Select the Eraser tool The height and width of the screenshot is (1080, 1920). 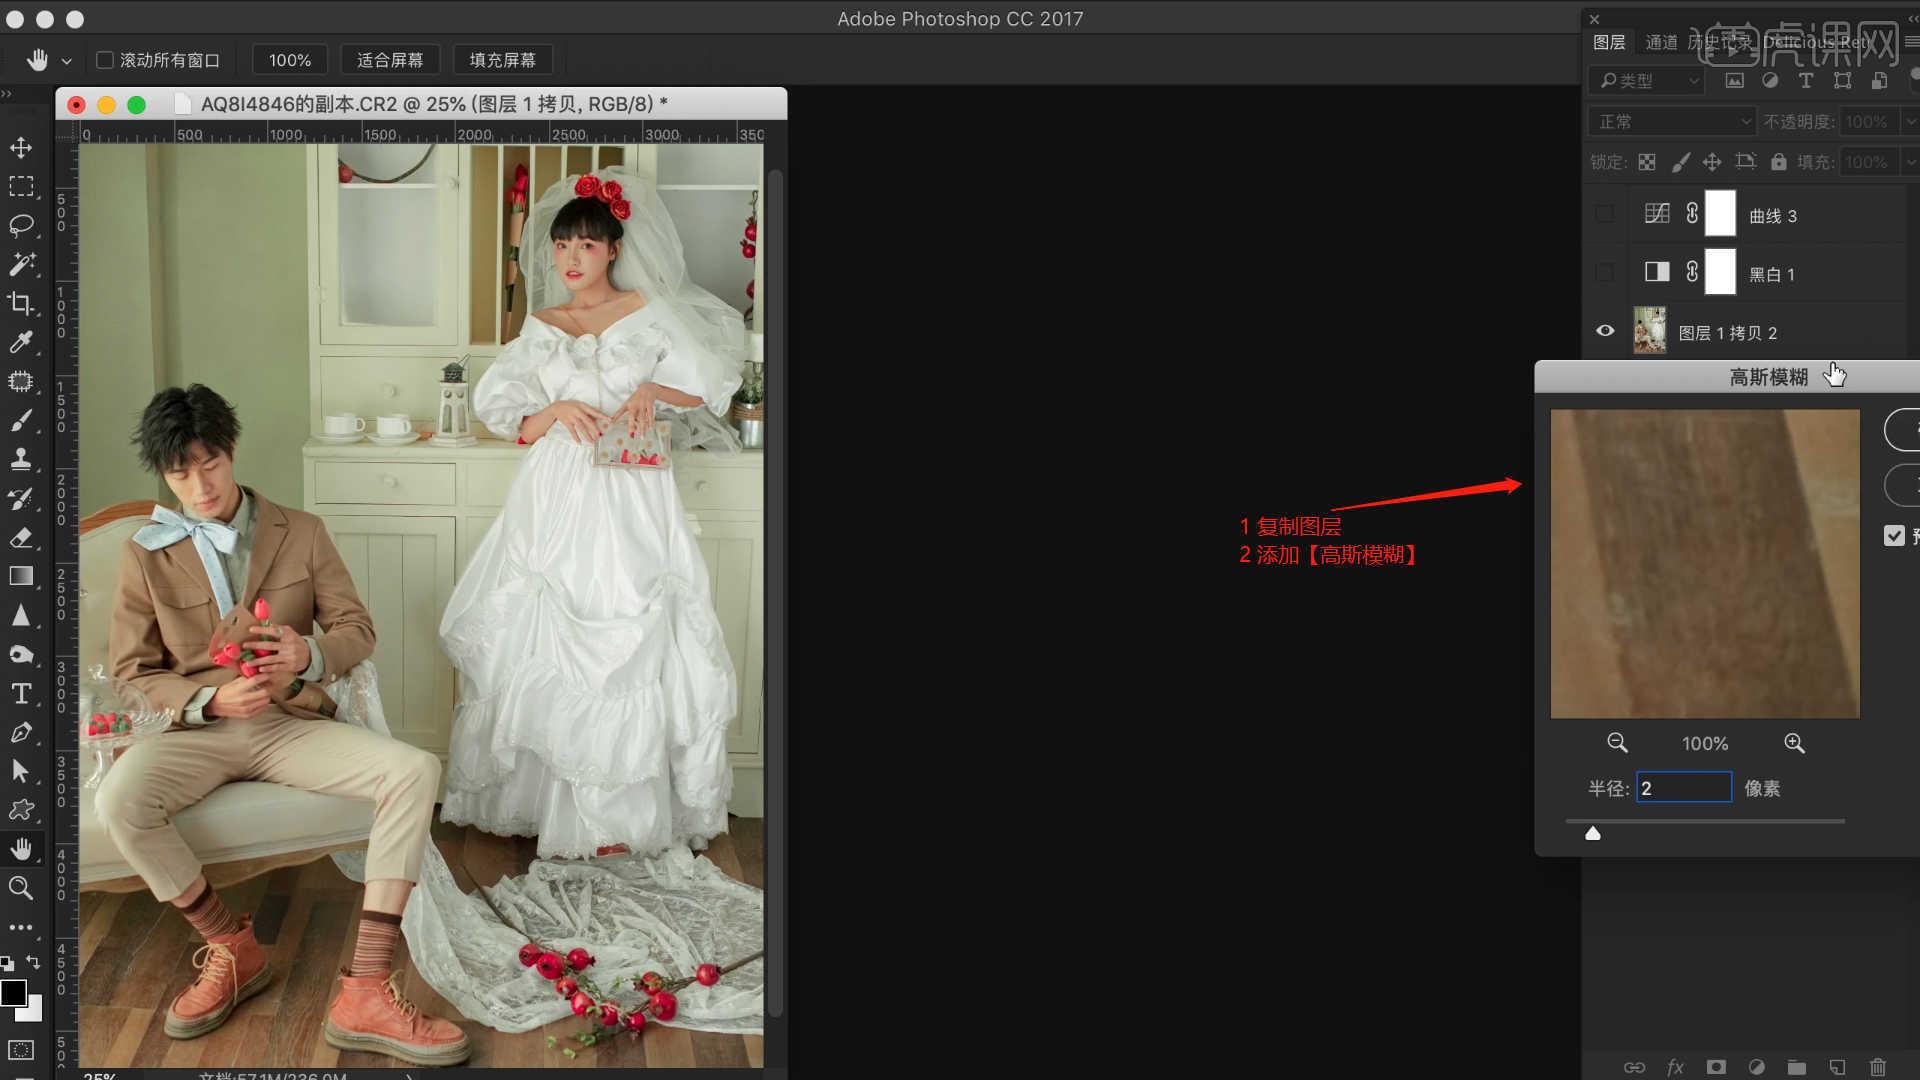pos(21,538)
